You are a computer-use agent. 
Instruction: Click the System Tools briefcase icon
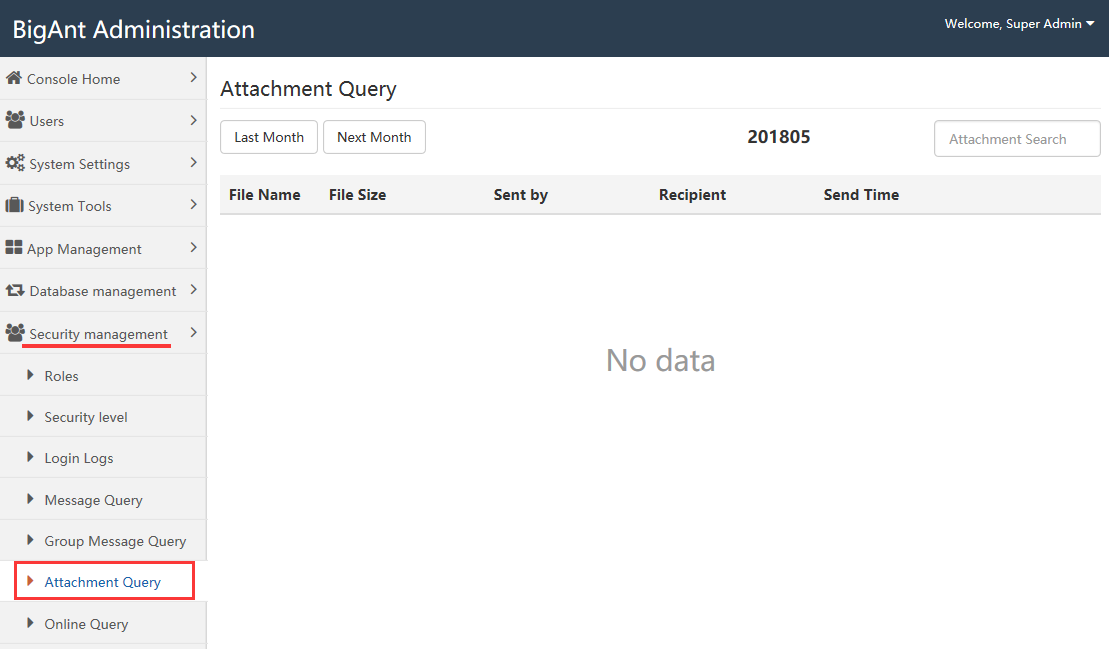coord(14,205)
